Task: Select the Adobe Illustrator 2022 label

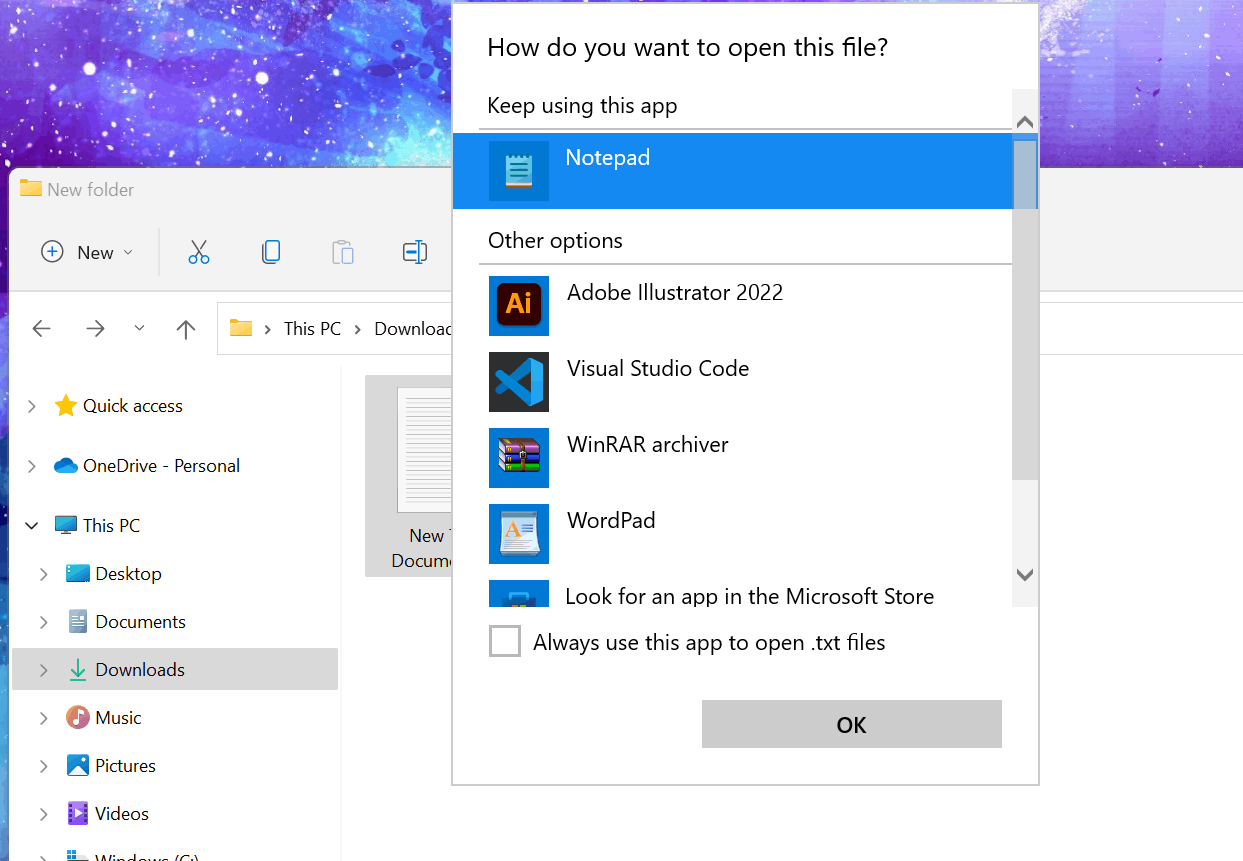Action: click(675, 292)
